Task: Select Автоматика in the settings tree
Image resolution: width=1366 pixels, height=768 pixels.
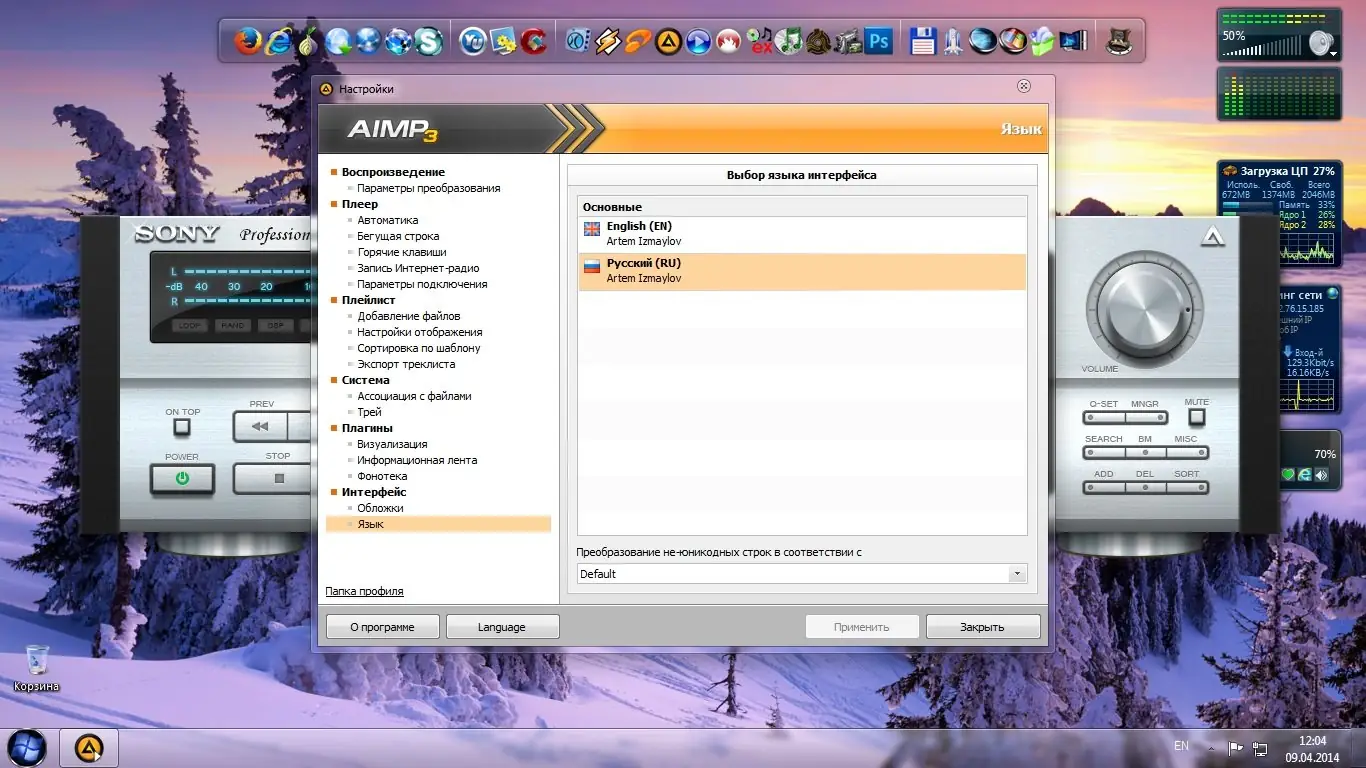Action: [388, 220]
